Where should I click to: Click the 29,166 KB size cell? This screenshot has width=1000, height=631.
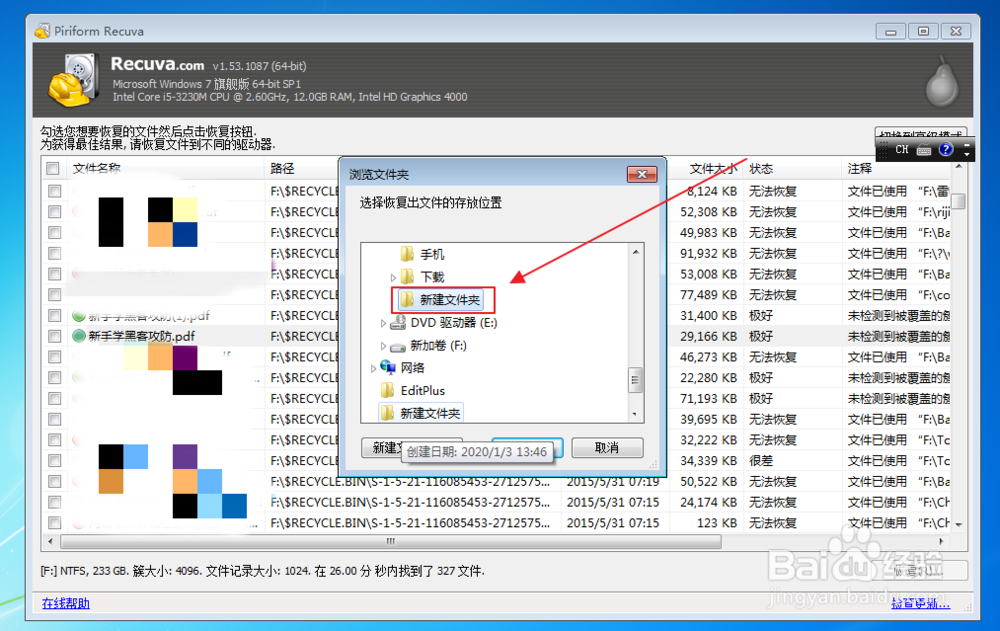(x=709, y=336)
